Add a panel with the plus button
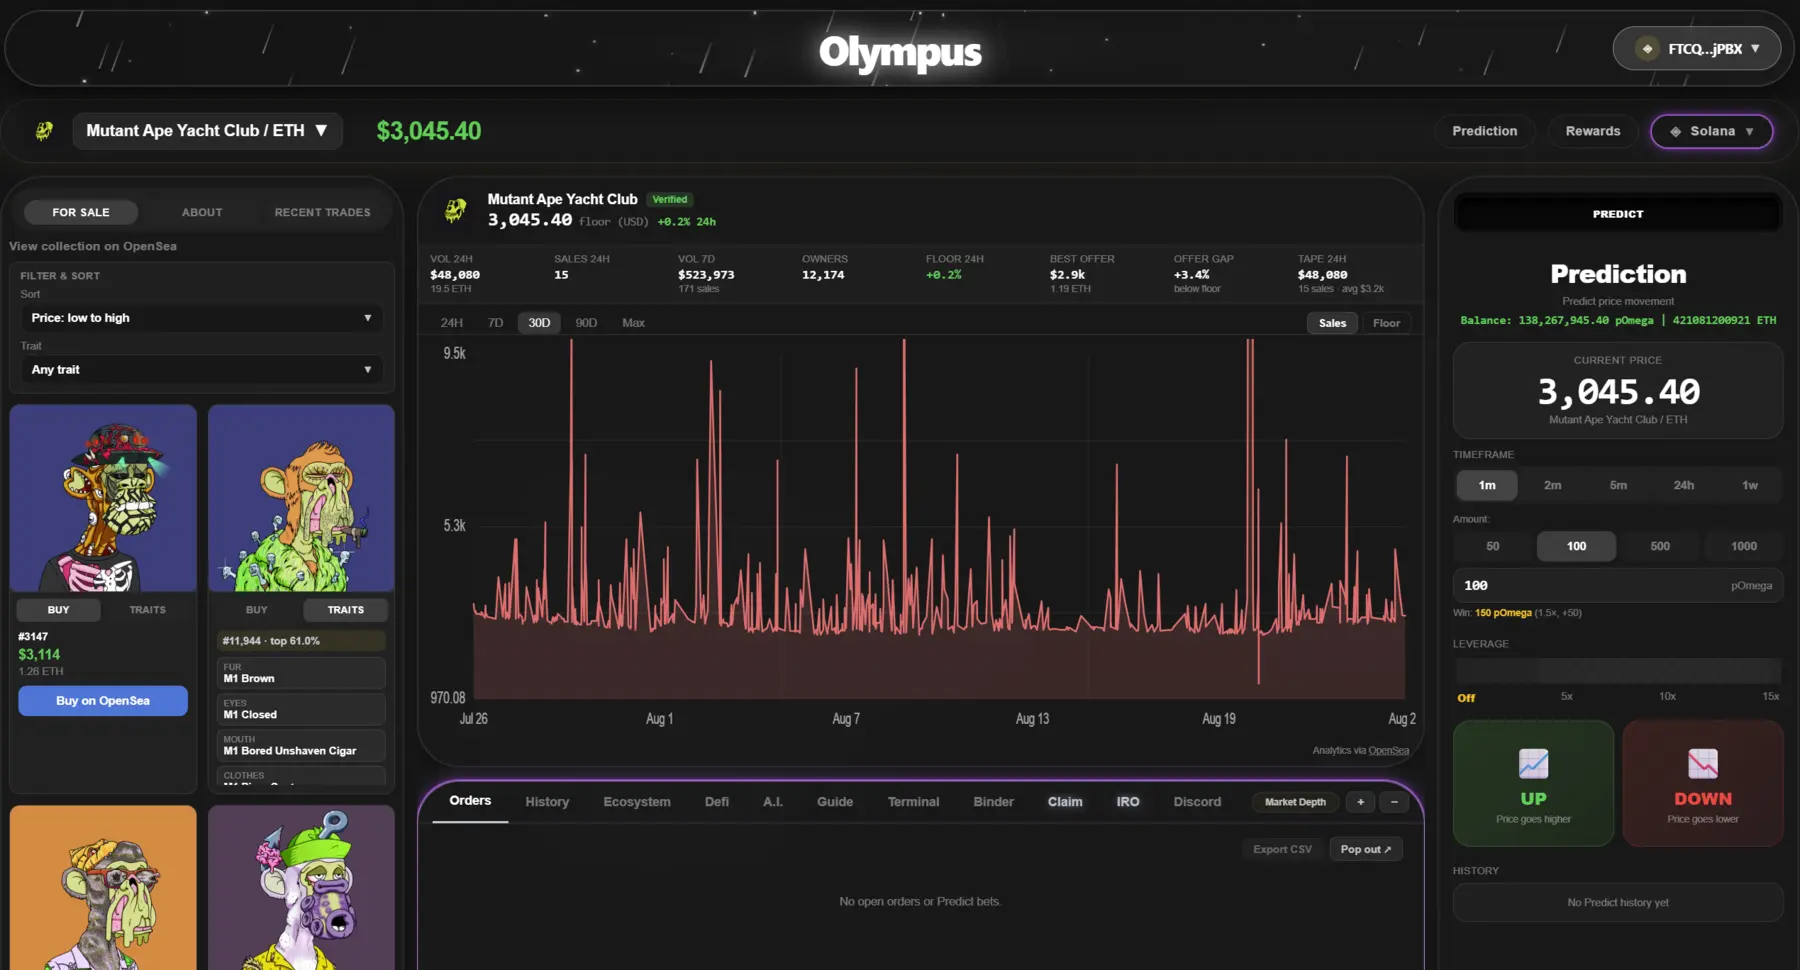 pyautogui.click(x=1360, y=802)
